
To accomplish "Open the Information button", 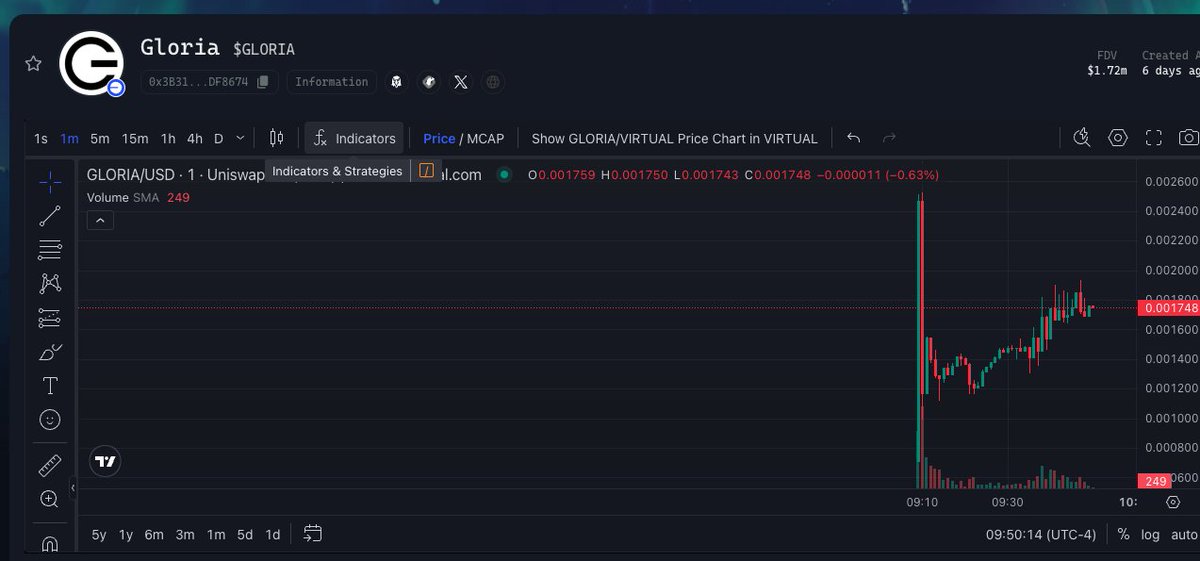I will 332,82.
